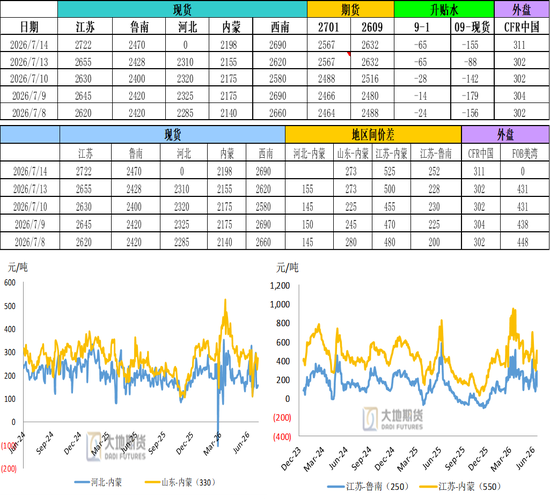Select the purple 外盘 header in top table
This screenshot has height=499, width=550.
pos(522,9)
